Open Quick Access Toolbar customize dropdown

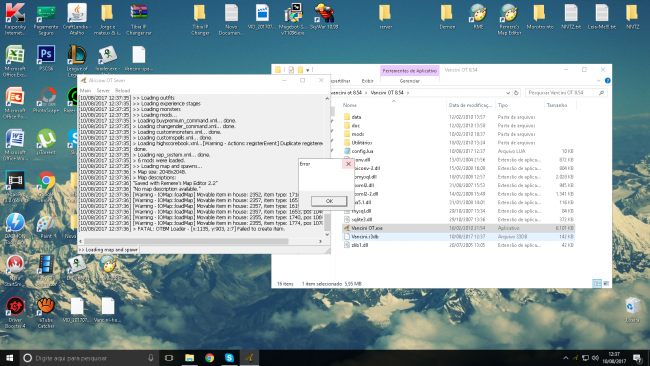click(308, 70)
